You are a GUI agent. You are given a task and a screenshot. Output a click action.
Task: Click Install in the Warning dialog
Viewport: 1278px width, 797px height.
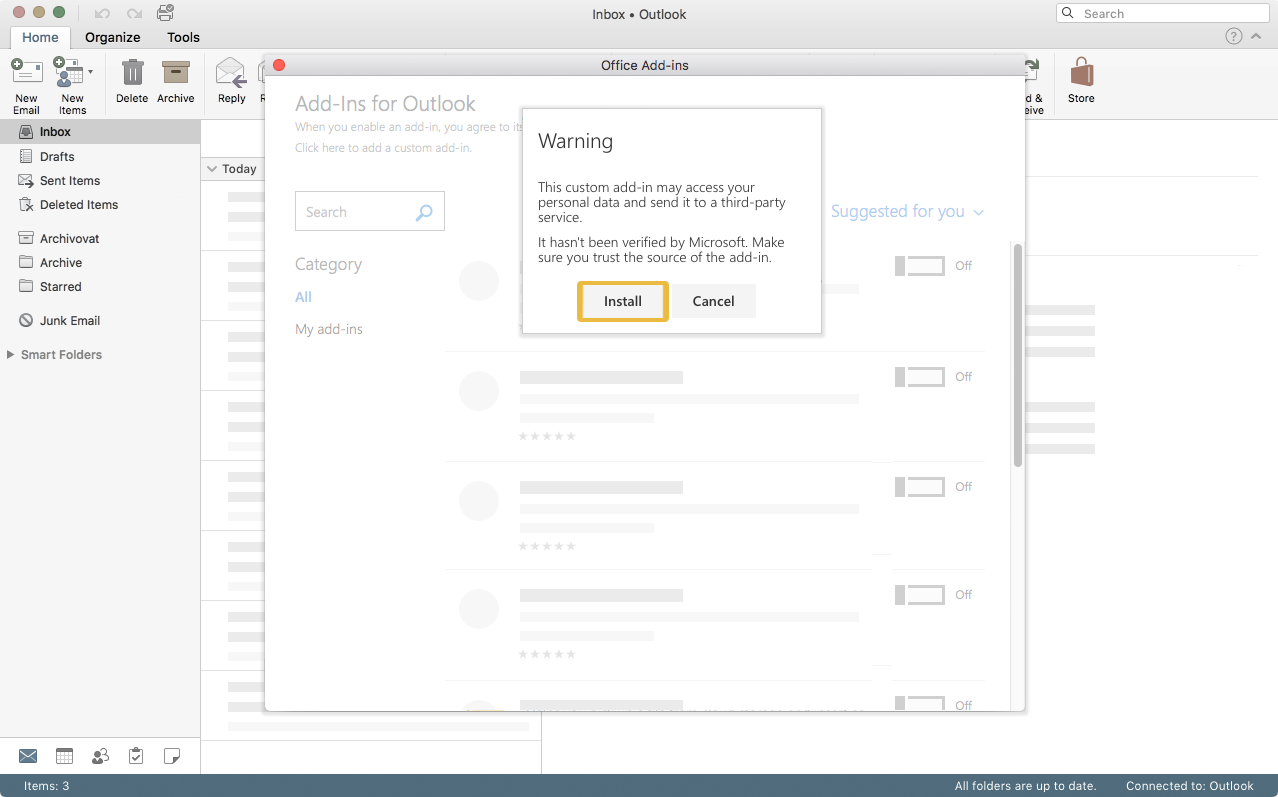click(x=623, y=301)
